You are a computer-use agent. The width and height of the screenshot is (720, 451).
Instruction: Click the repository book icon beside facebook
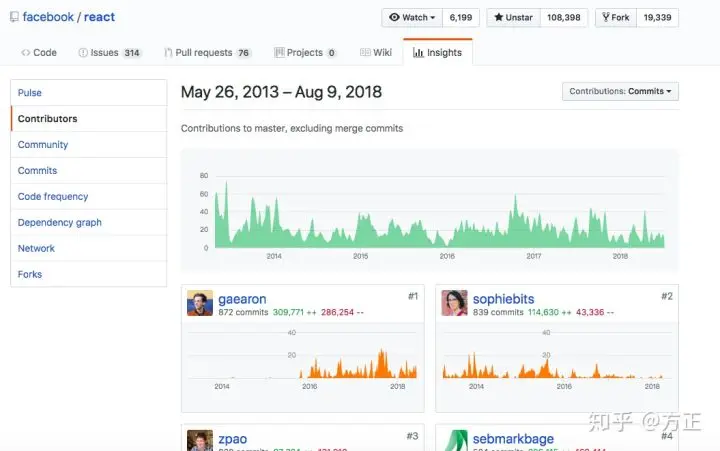point(14,17)
